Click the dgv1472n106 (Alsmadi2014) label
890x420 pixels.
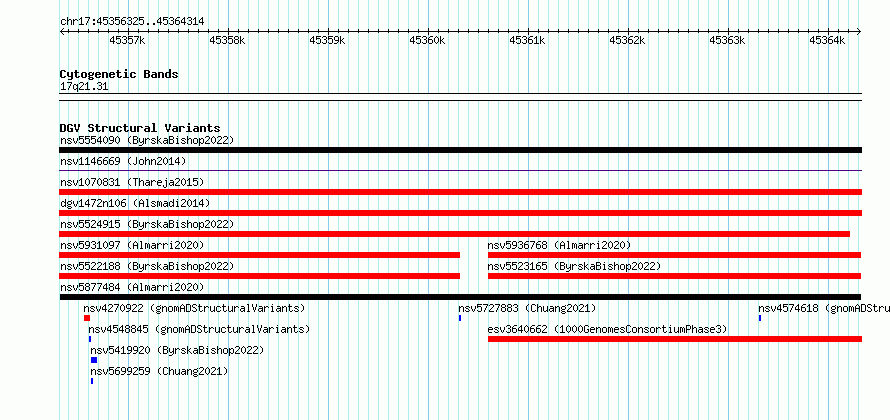[135, 203]
